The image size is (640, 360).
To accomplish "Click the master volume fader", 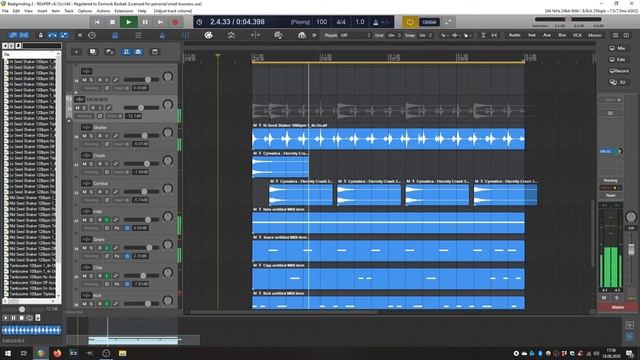I will (x=631, y=249).
